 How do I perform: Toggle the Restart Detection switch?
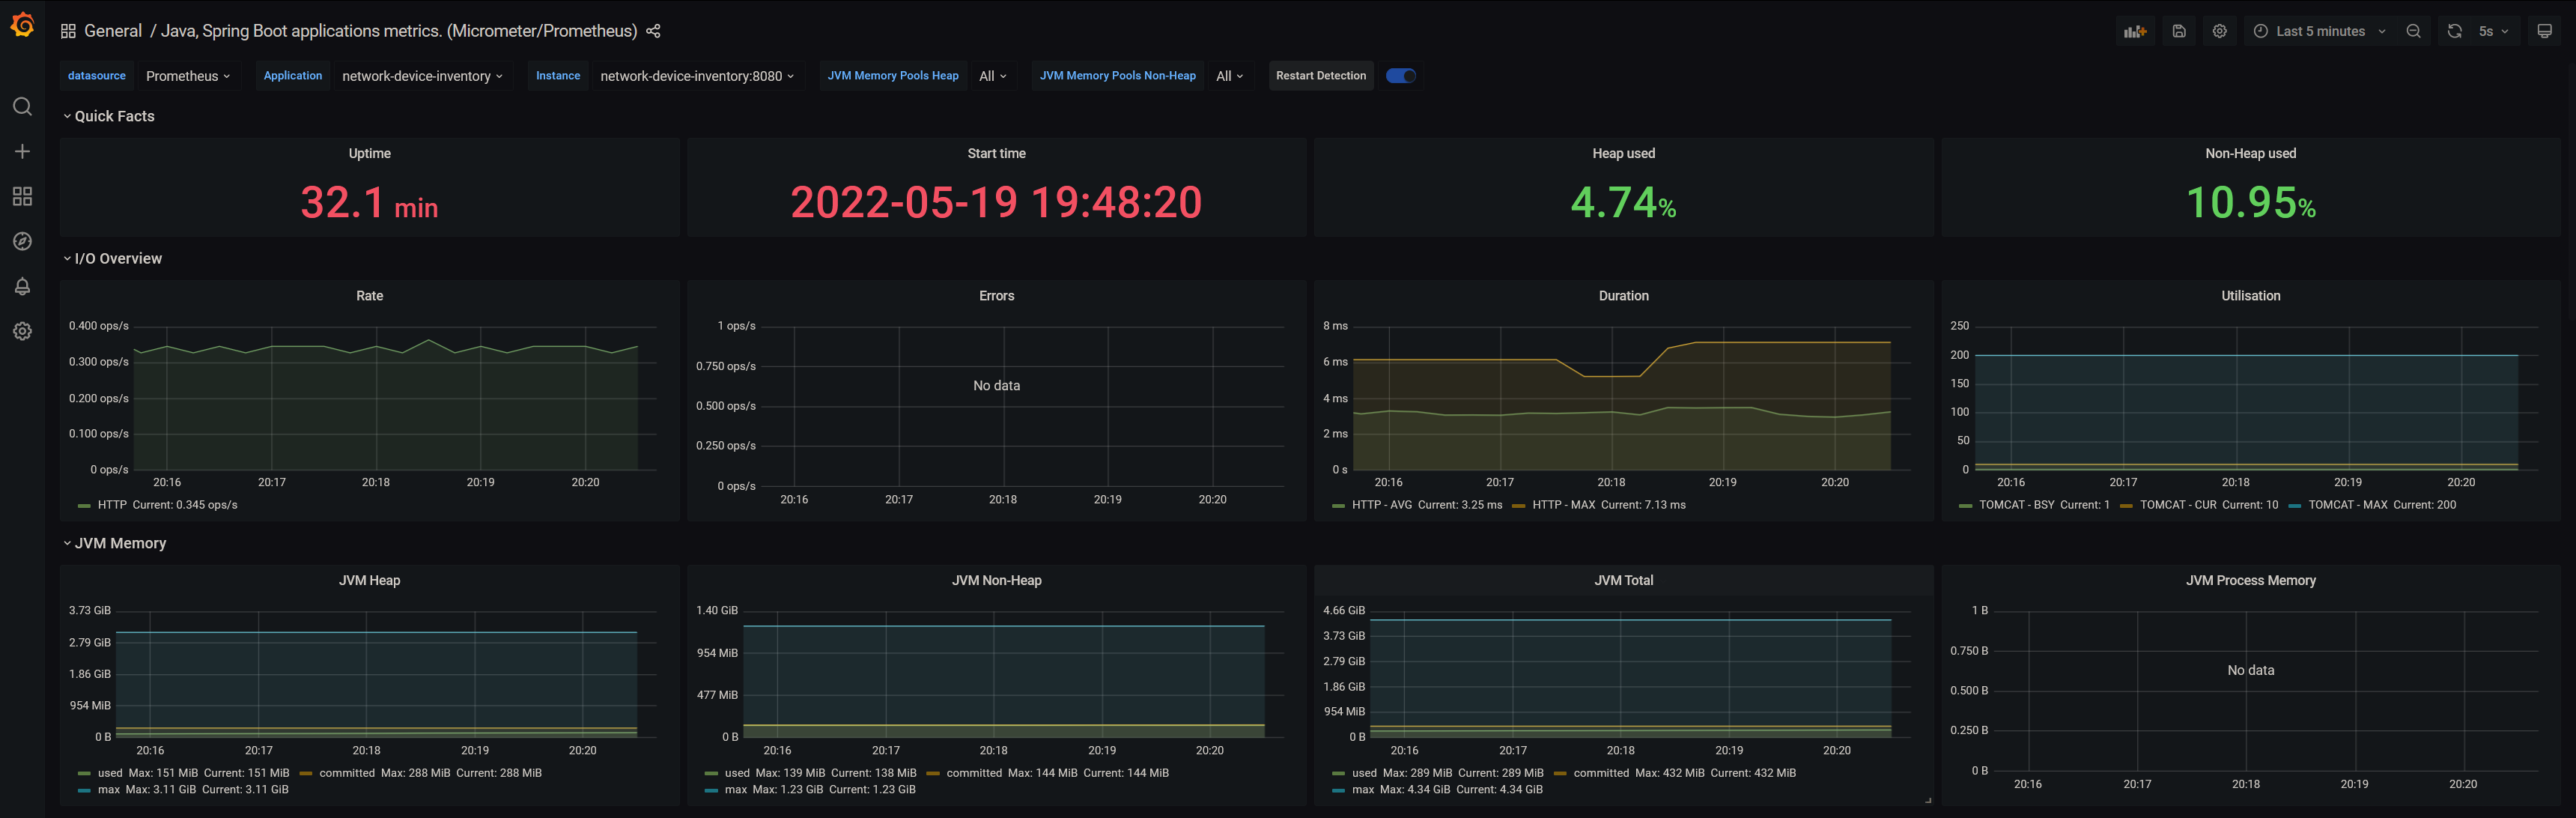click(1400, 76)
